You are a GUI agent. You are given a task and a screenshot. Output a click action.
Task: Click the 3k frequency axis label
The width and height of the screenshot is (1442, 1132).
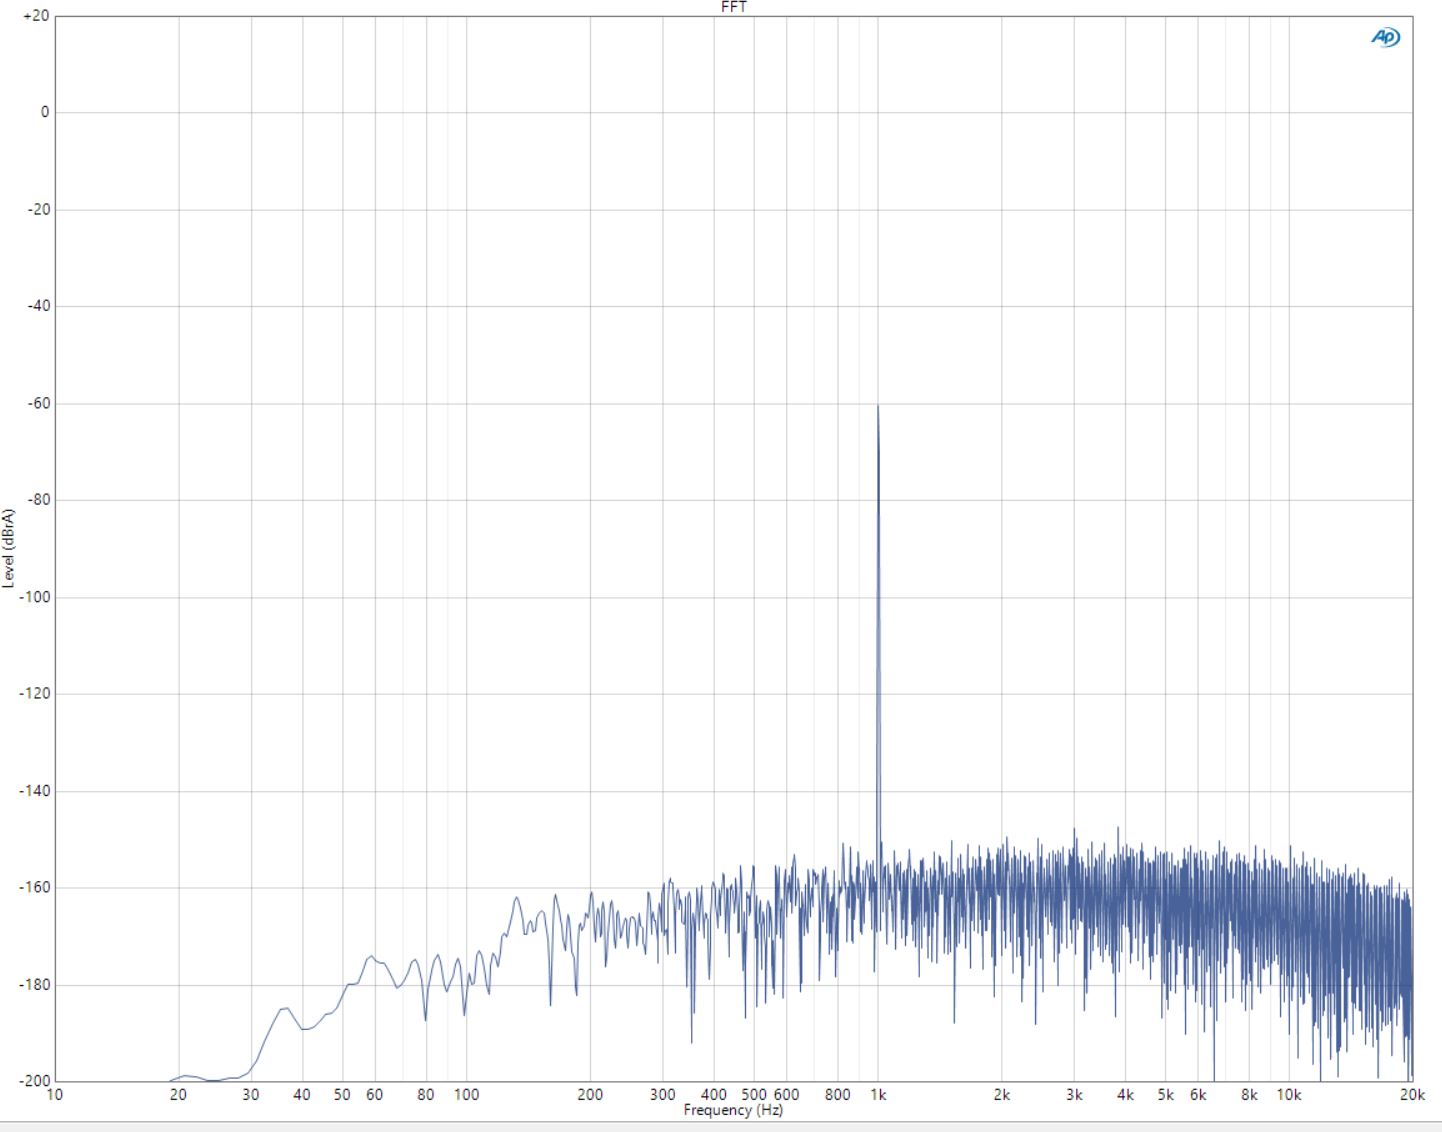click(x=1074, y=1095)
